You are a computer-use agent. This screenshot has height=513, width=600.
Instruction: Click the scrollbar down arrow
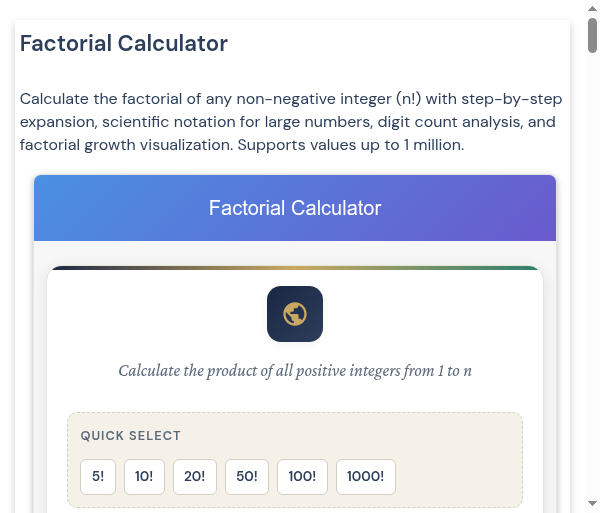[x=592, y=503]
